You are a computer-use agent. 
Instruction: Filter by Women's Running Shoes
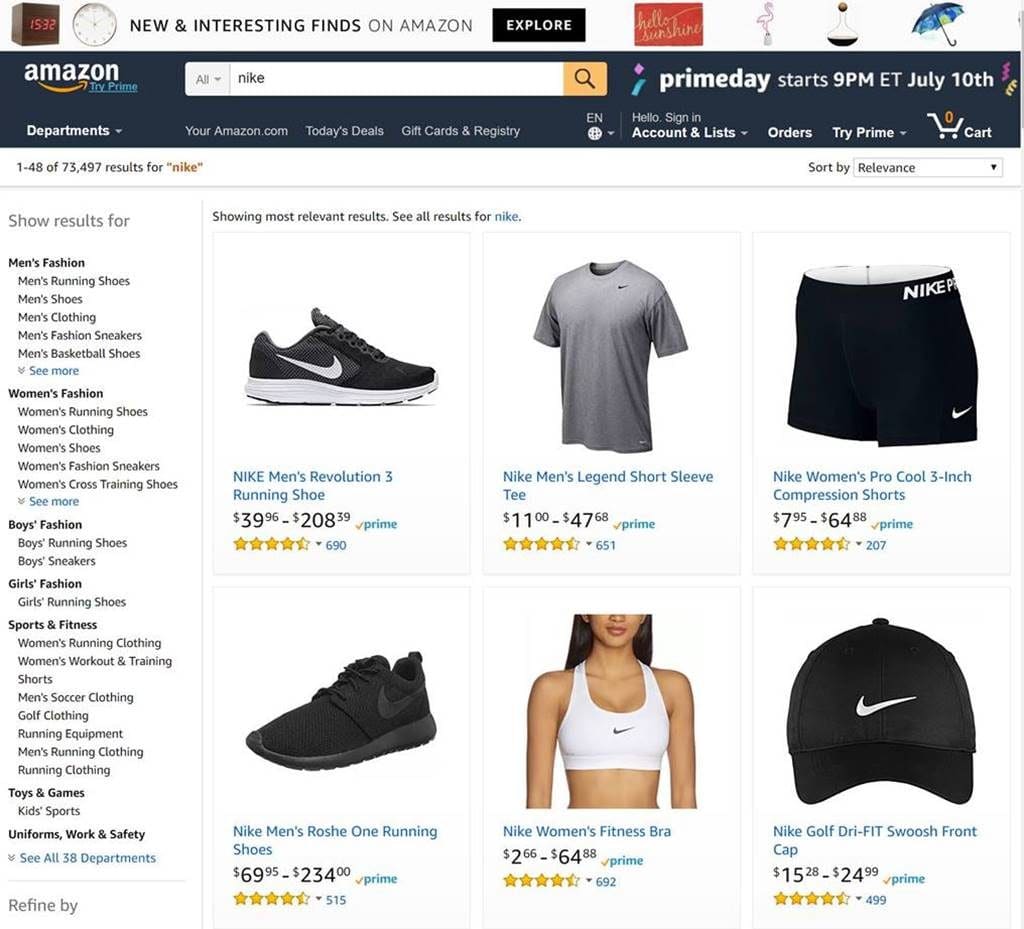pos(83,411)
